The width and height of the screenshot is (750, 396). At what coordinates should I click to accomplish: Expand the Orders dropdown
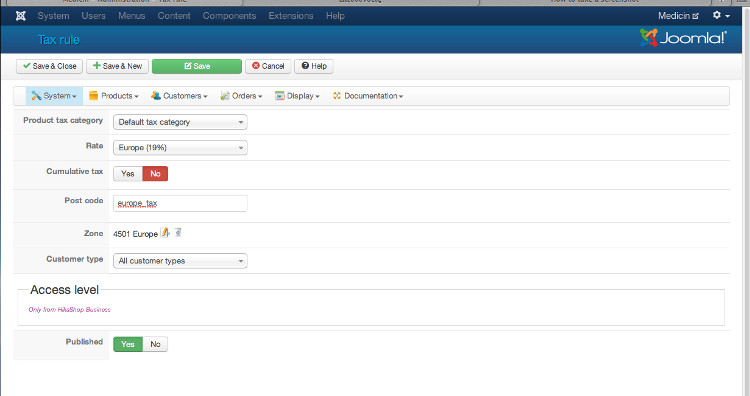click(242, 96)
